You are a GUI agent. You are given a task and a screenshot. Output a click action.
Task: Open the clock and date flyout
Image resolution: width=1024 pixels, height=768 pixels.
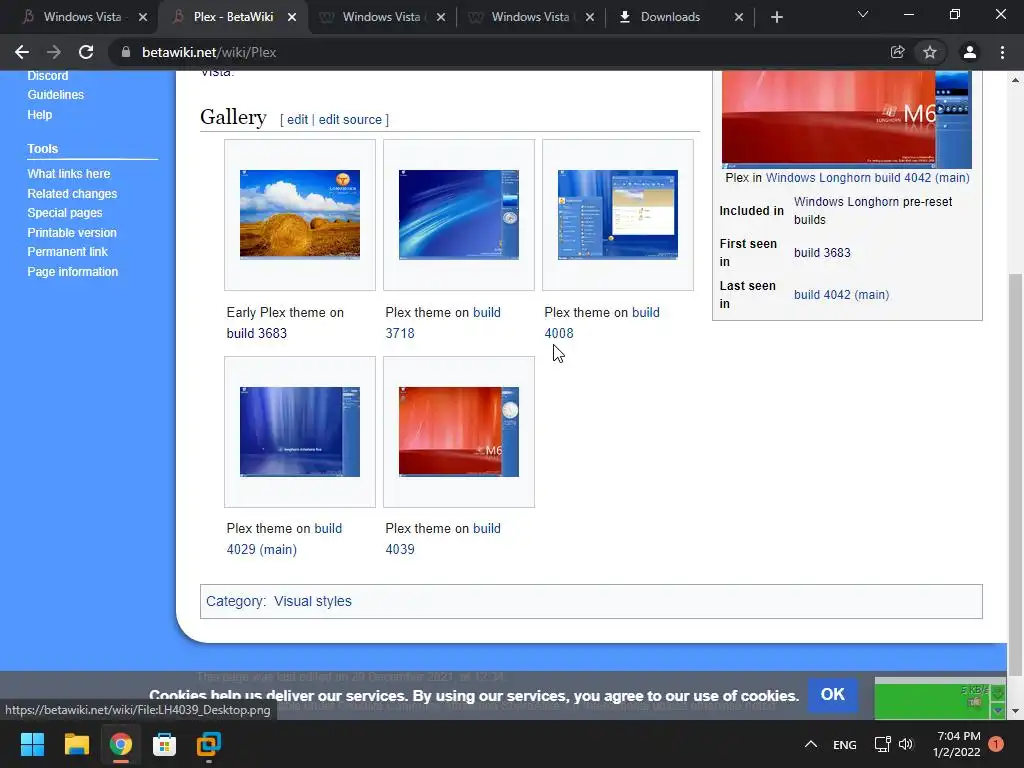coord(957,744)
